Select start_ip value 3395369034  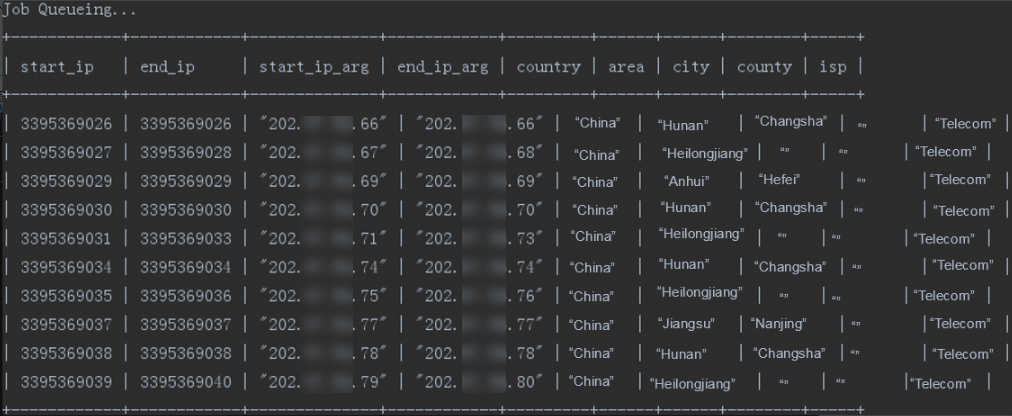coord(66,267)
